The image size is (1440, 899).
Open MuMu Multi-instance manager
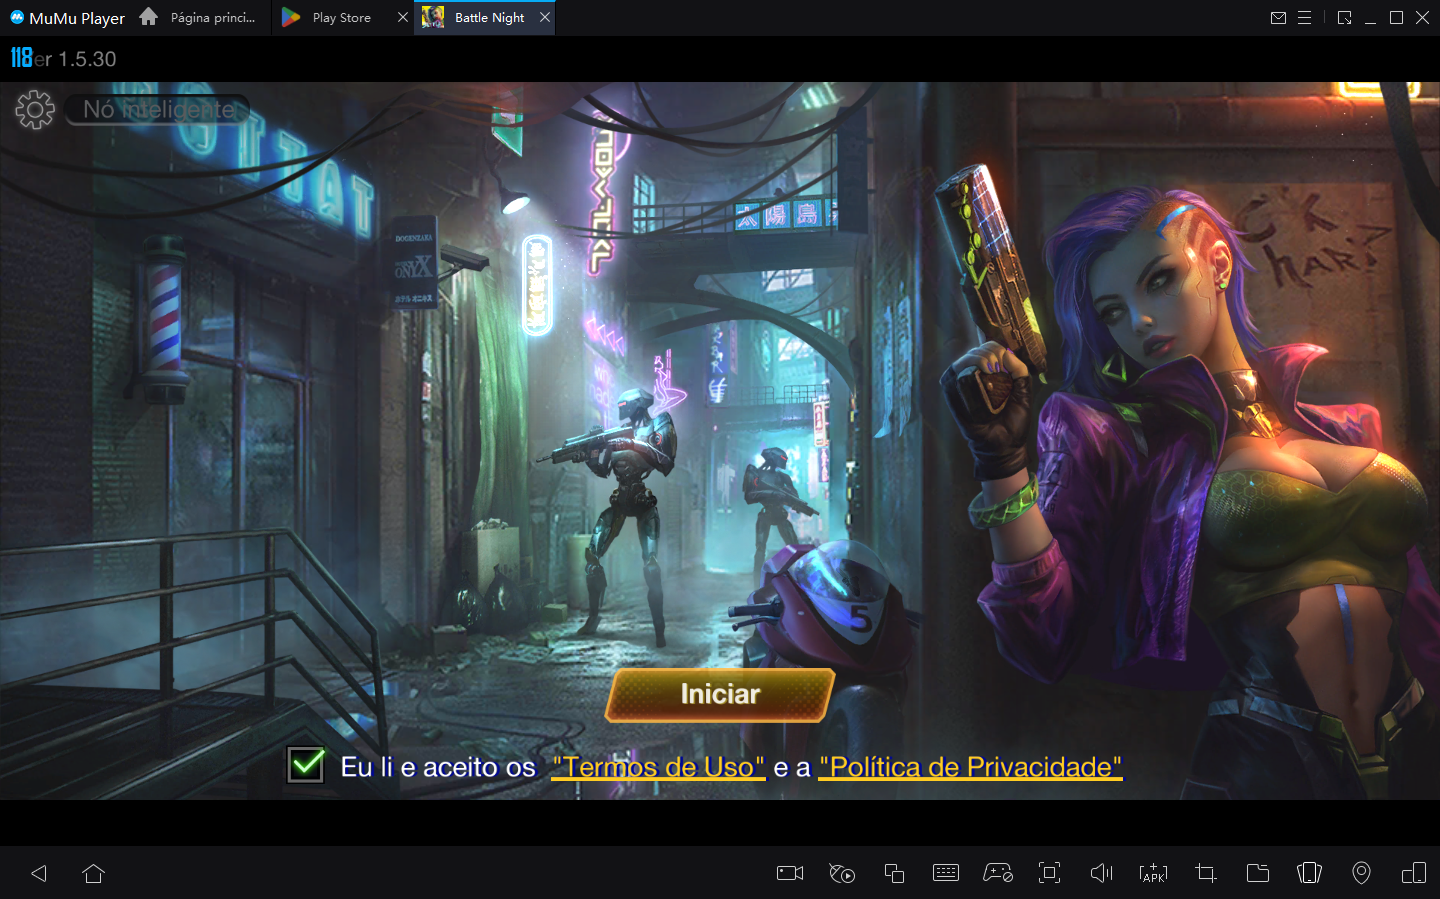pyautogui.click(x=893, y=873)
